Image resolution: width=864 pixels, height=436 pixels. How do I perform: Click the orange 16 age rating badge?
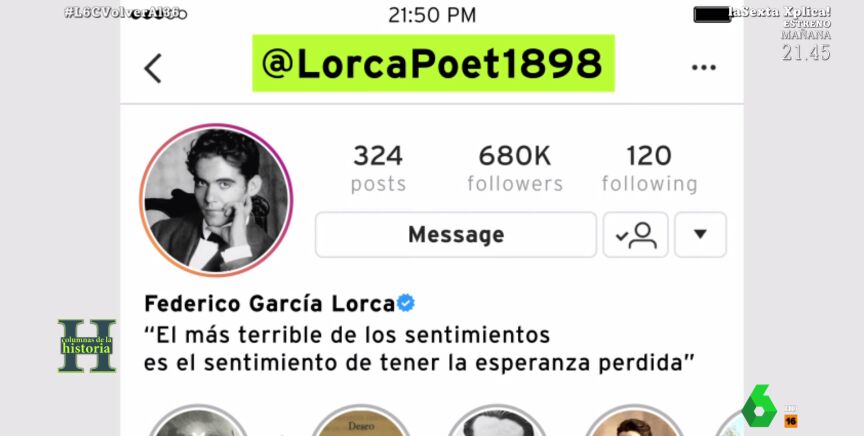791,421
